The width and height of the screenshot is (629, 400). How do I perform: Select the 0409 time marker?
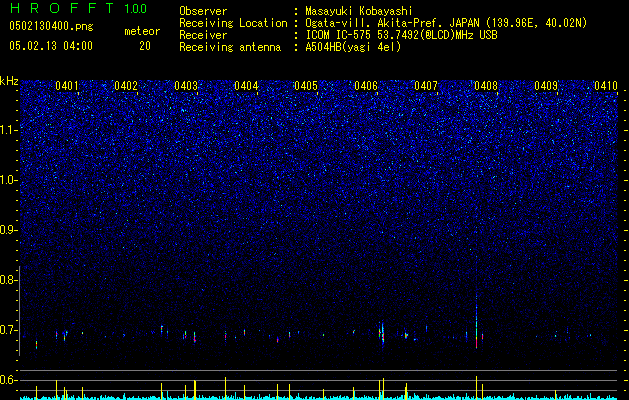[546, 86]
